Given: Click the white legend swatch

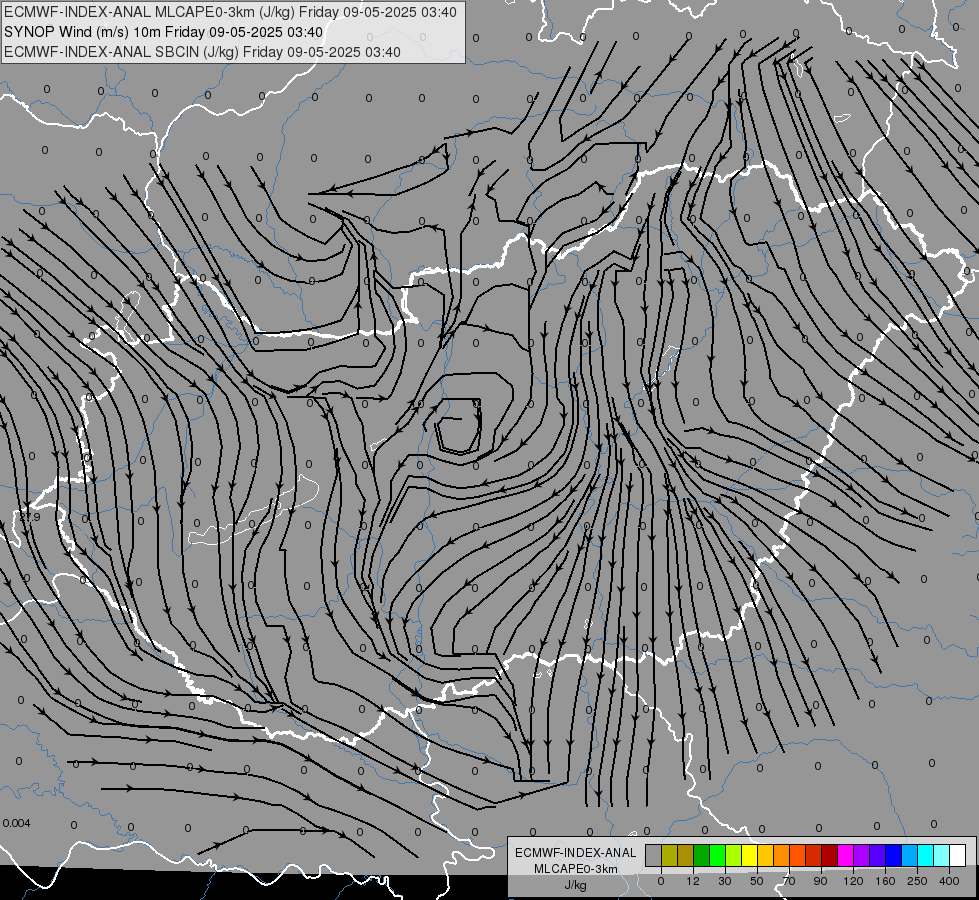Looking at the screenshot, I should pos(958,855).
